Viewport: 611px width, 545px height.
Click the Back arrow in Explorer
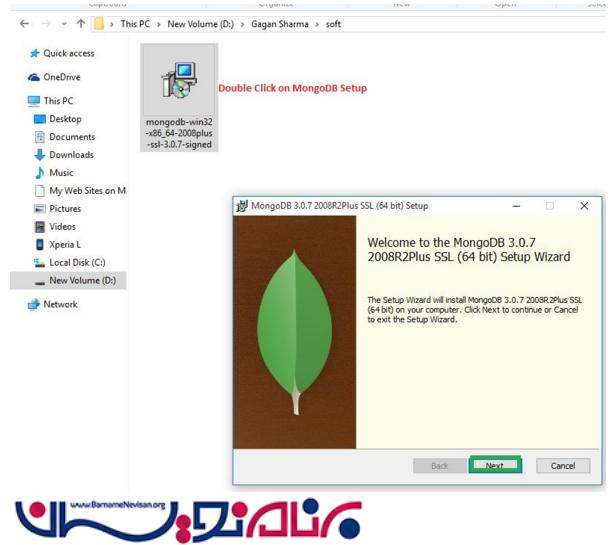point(24,24)
